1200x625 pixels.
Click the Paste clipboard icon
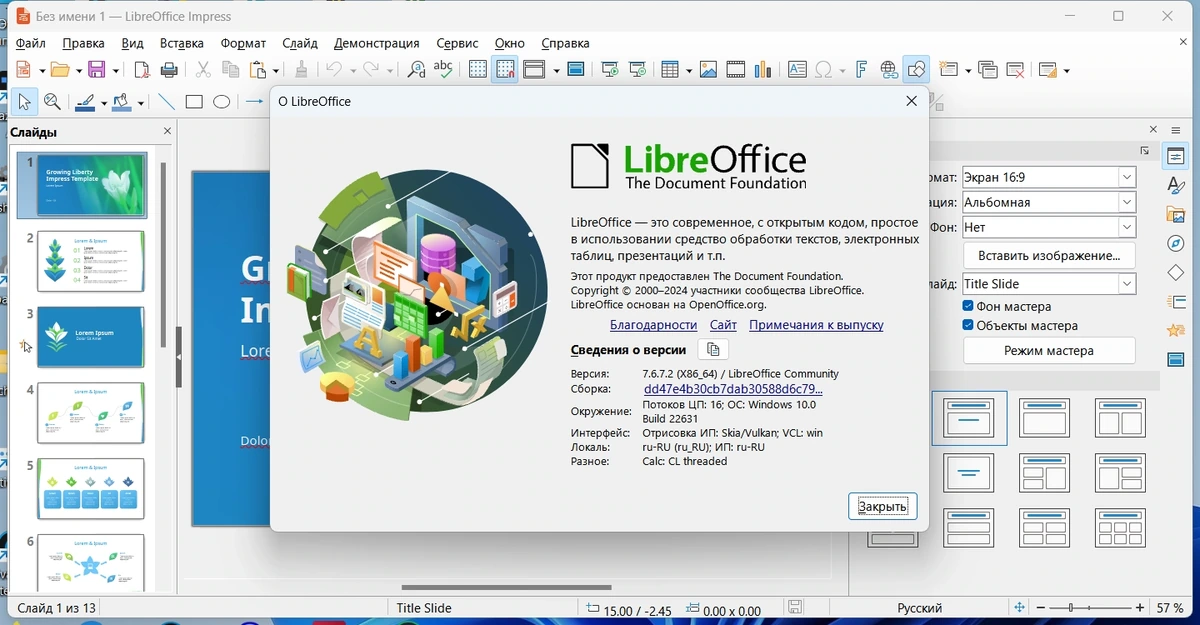(x=258, y=69)
